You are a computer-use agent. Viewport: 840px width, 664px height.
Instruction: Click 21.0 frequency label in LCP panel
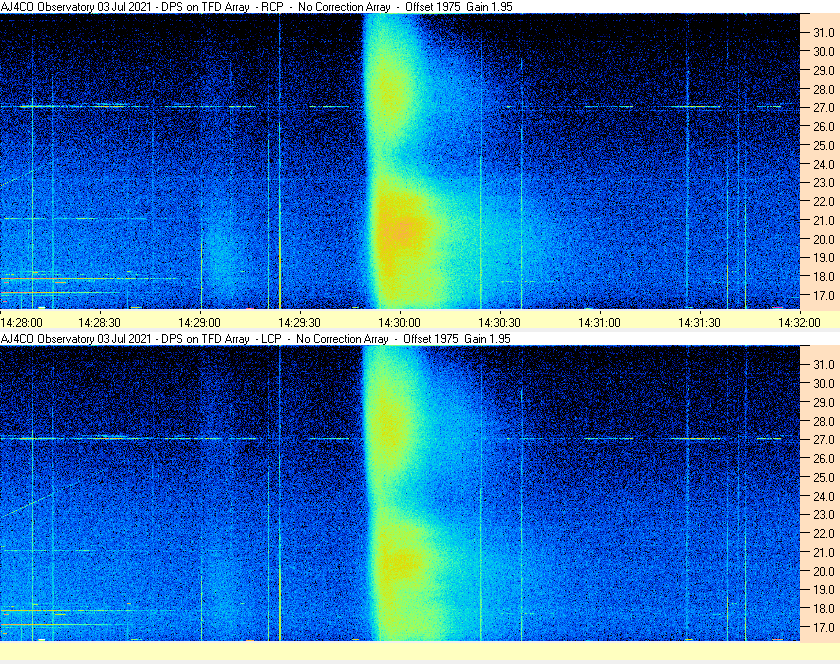pyautogui.click(x=824, y=552)
